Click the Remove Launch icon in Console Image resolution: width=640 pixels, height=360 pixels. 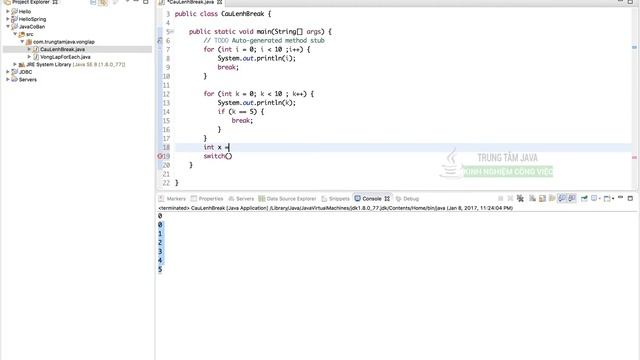click(x=510, y=198)
